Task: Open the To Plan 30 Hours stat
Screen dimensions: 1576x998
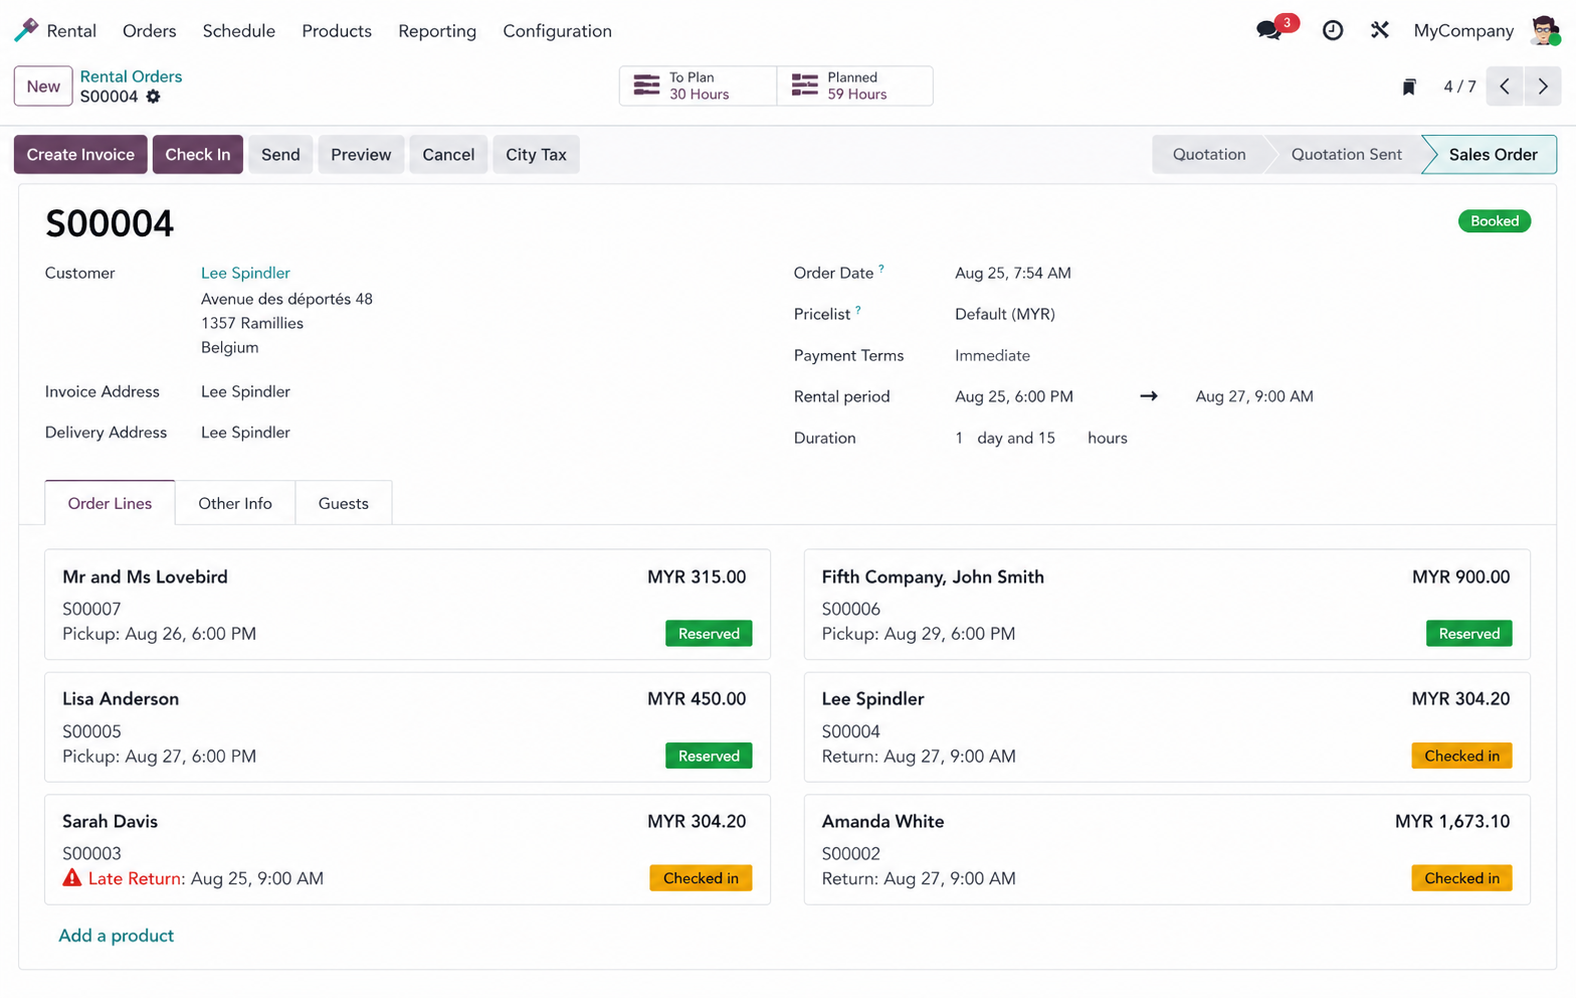Action: point(698,86)
